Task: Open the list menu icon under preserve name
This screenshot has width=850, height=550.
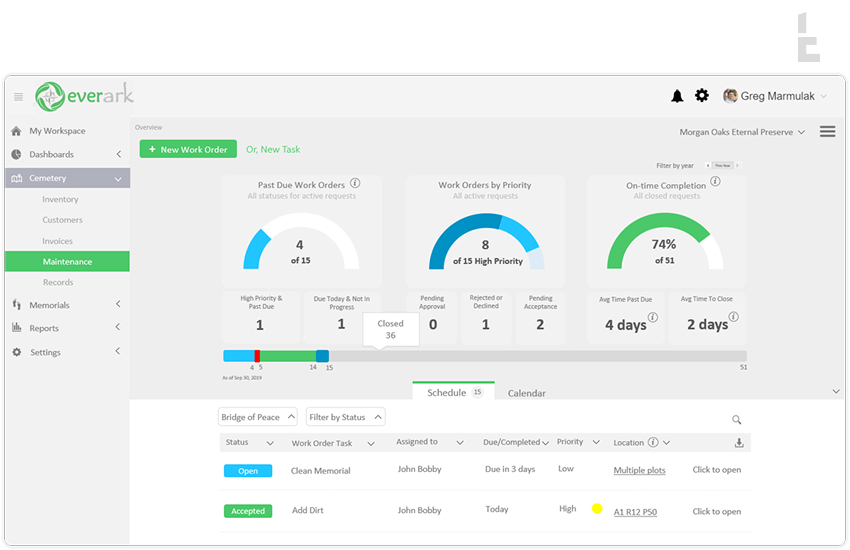Action: (827, 132)
